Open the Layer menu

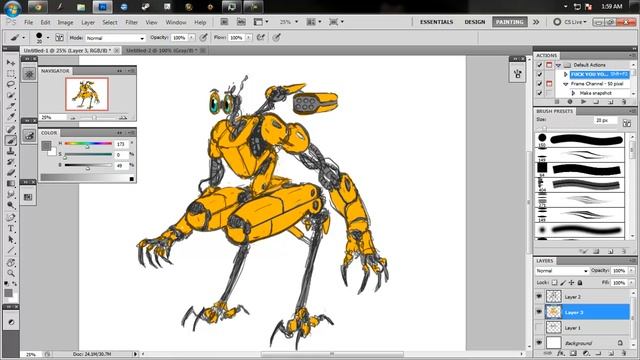tap(88, 22)
